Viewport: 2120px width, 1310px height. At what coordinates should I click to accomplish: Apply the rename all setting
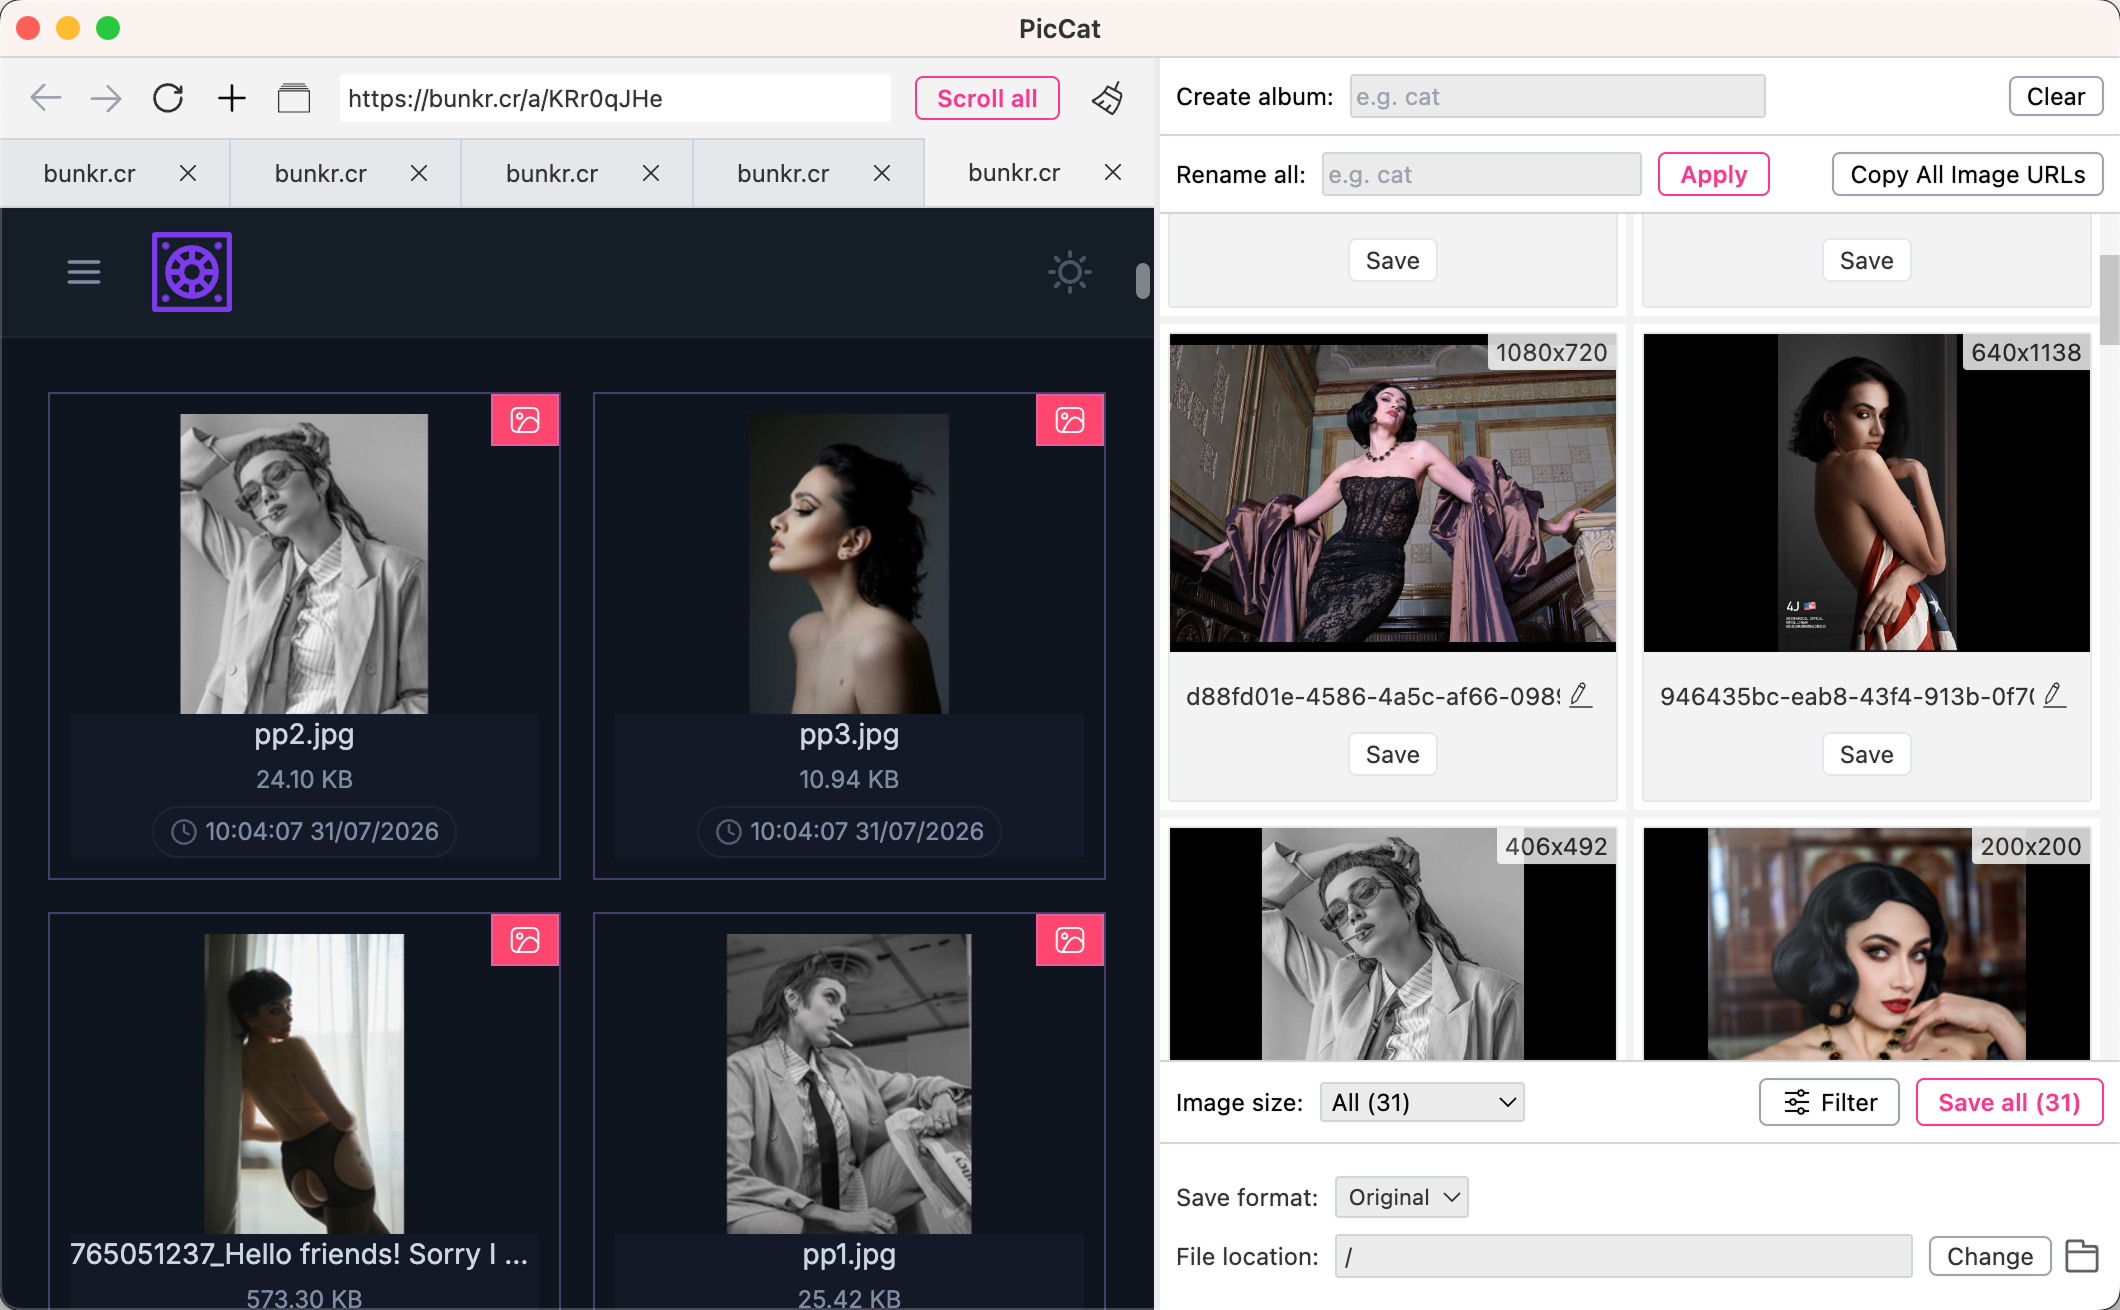pos(1714,174)
